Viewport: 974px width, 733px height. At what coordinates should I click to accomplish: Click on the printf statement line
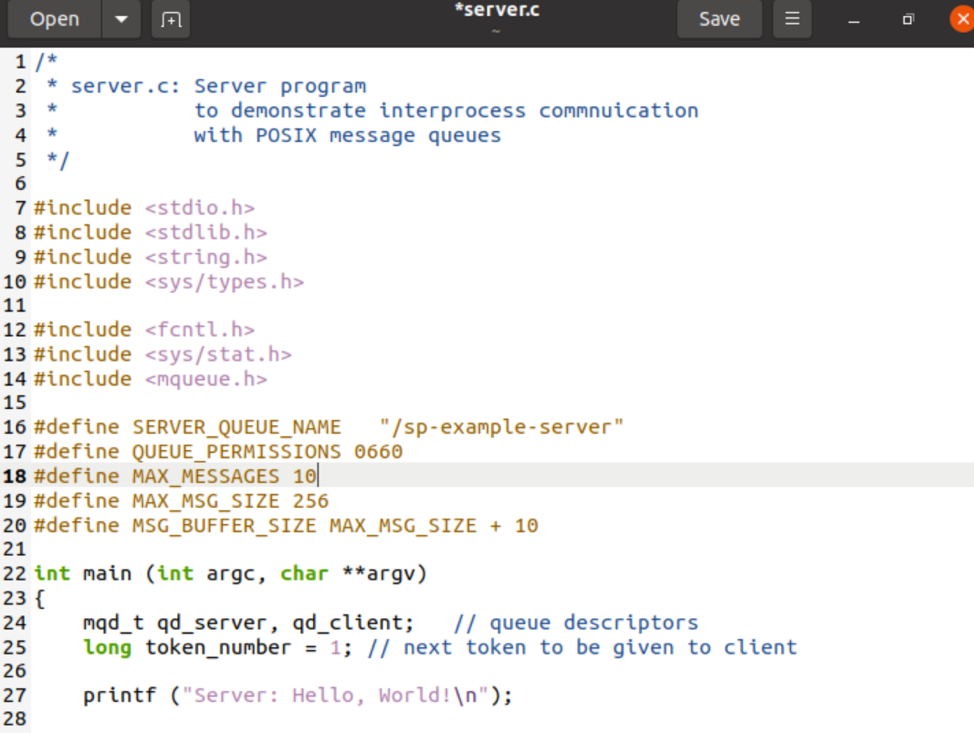point(297,696)
